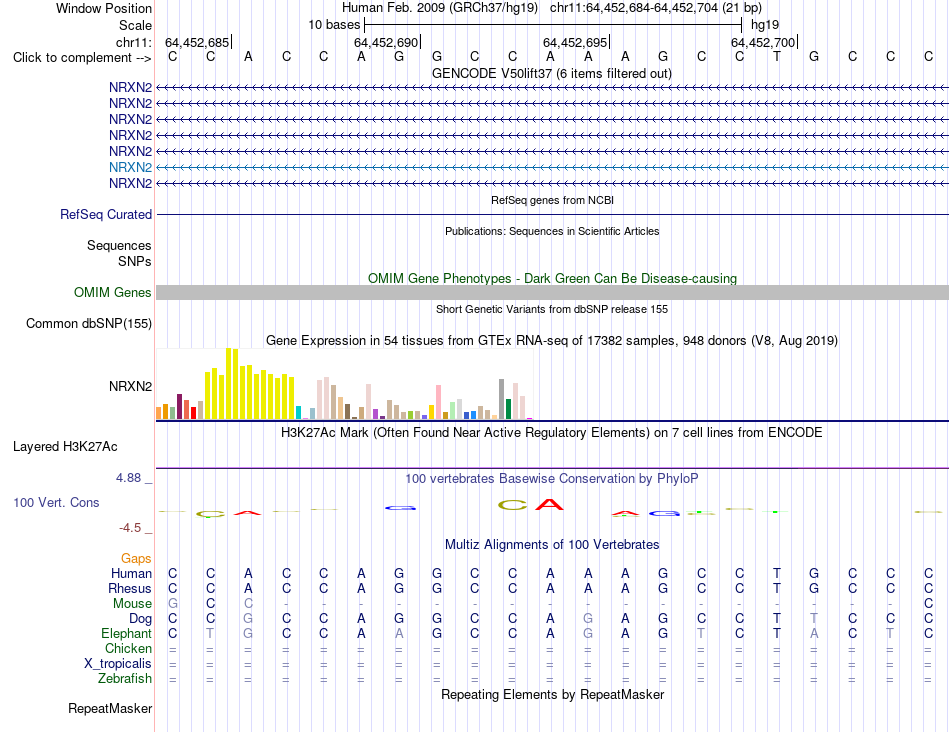Click the '100 Vert. Cons' label
The image size is (950, 732).
tap(56, 502)
